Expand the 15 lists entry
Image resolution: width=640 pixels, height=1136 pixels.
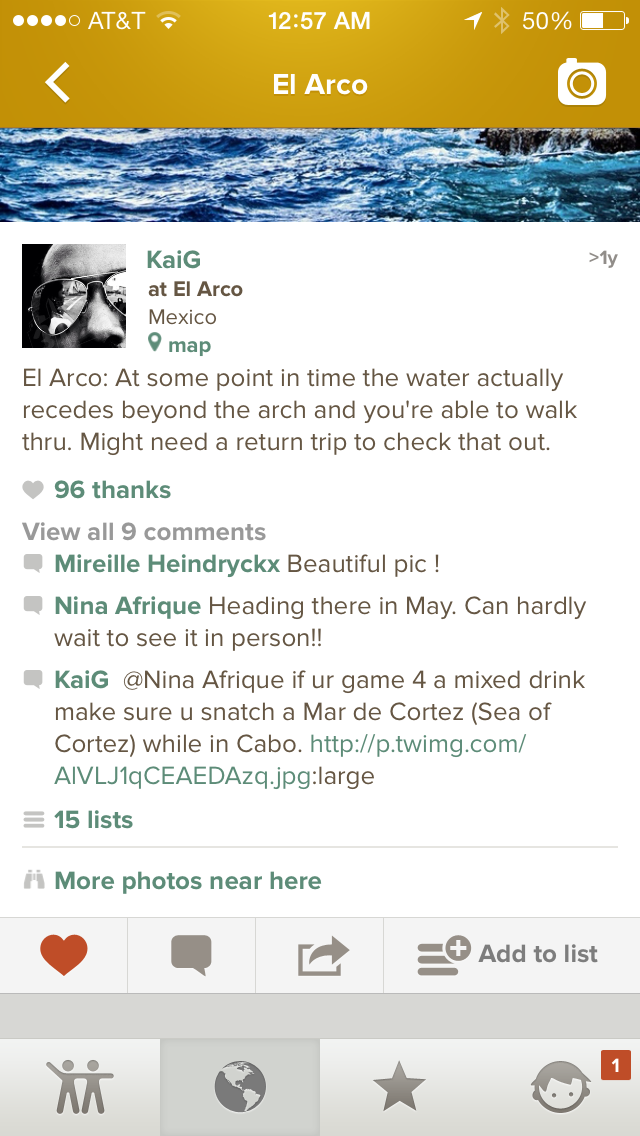coord(93,820)
